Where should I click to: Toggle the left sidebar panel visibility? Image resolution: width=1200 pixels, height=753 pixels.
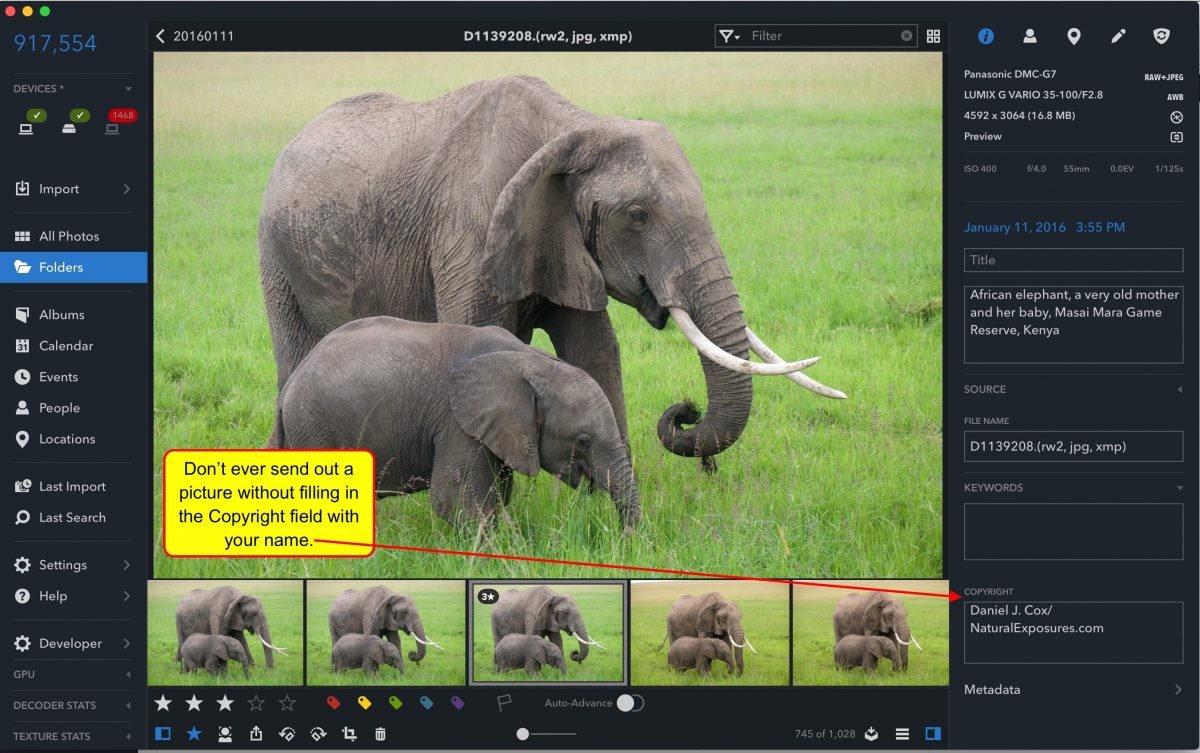click(x=163, y=734)
